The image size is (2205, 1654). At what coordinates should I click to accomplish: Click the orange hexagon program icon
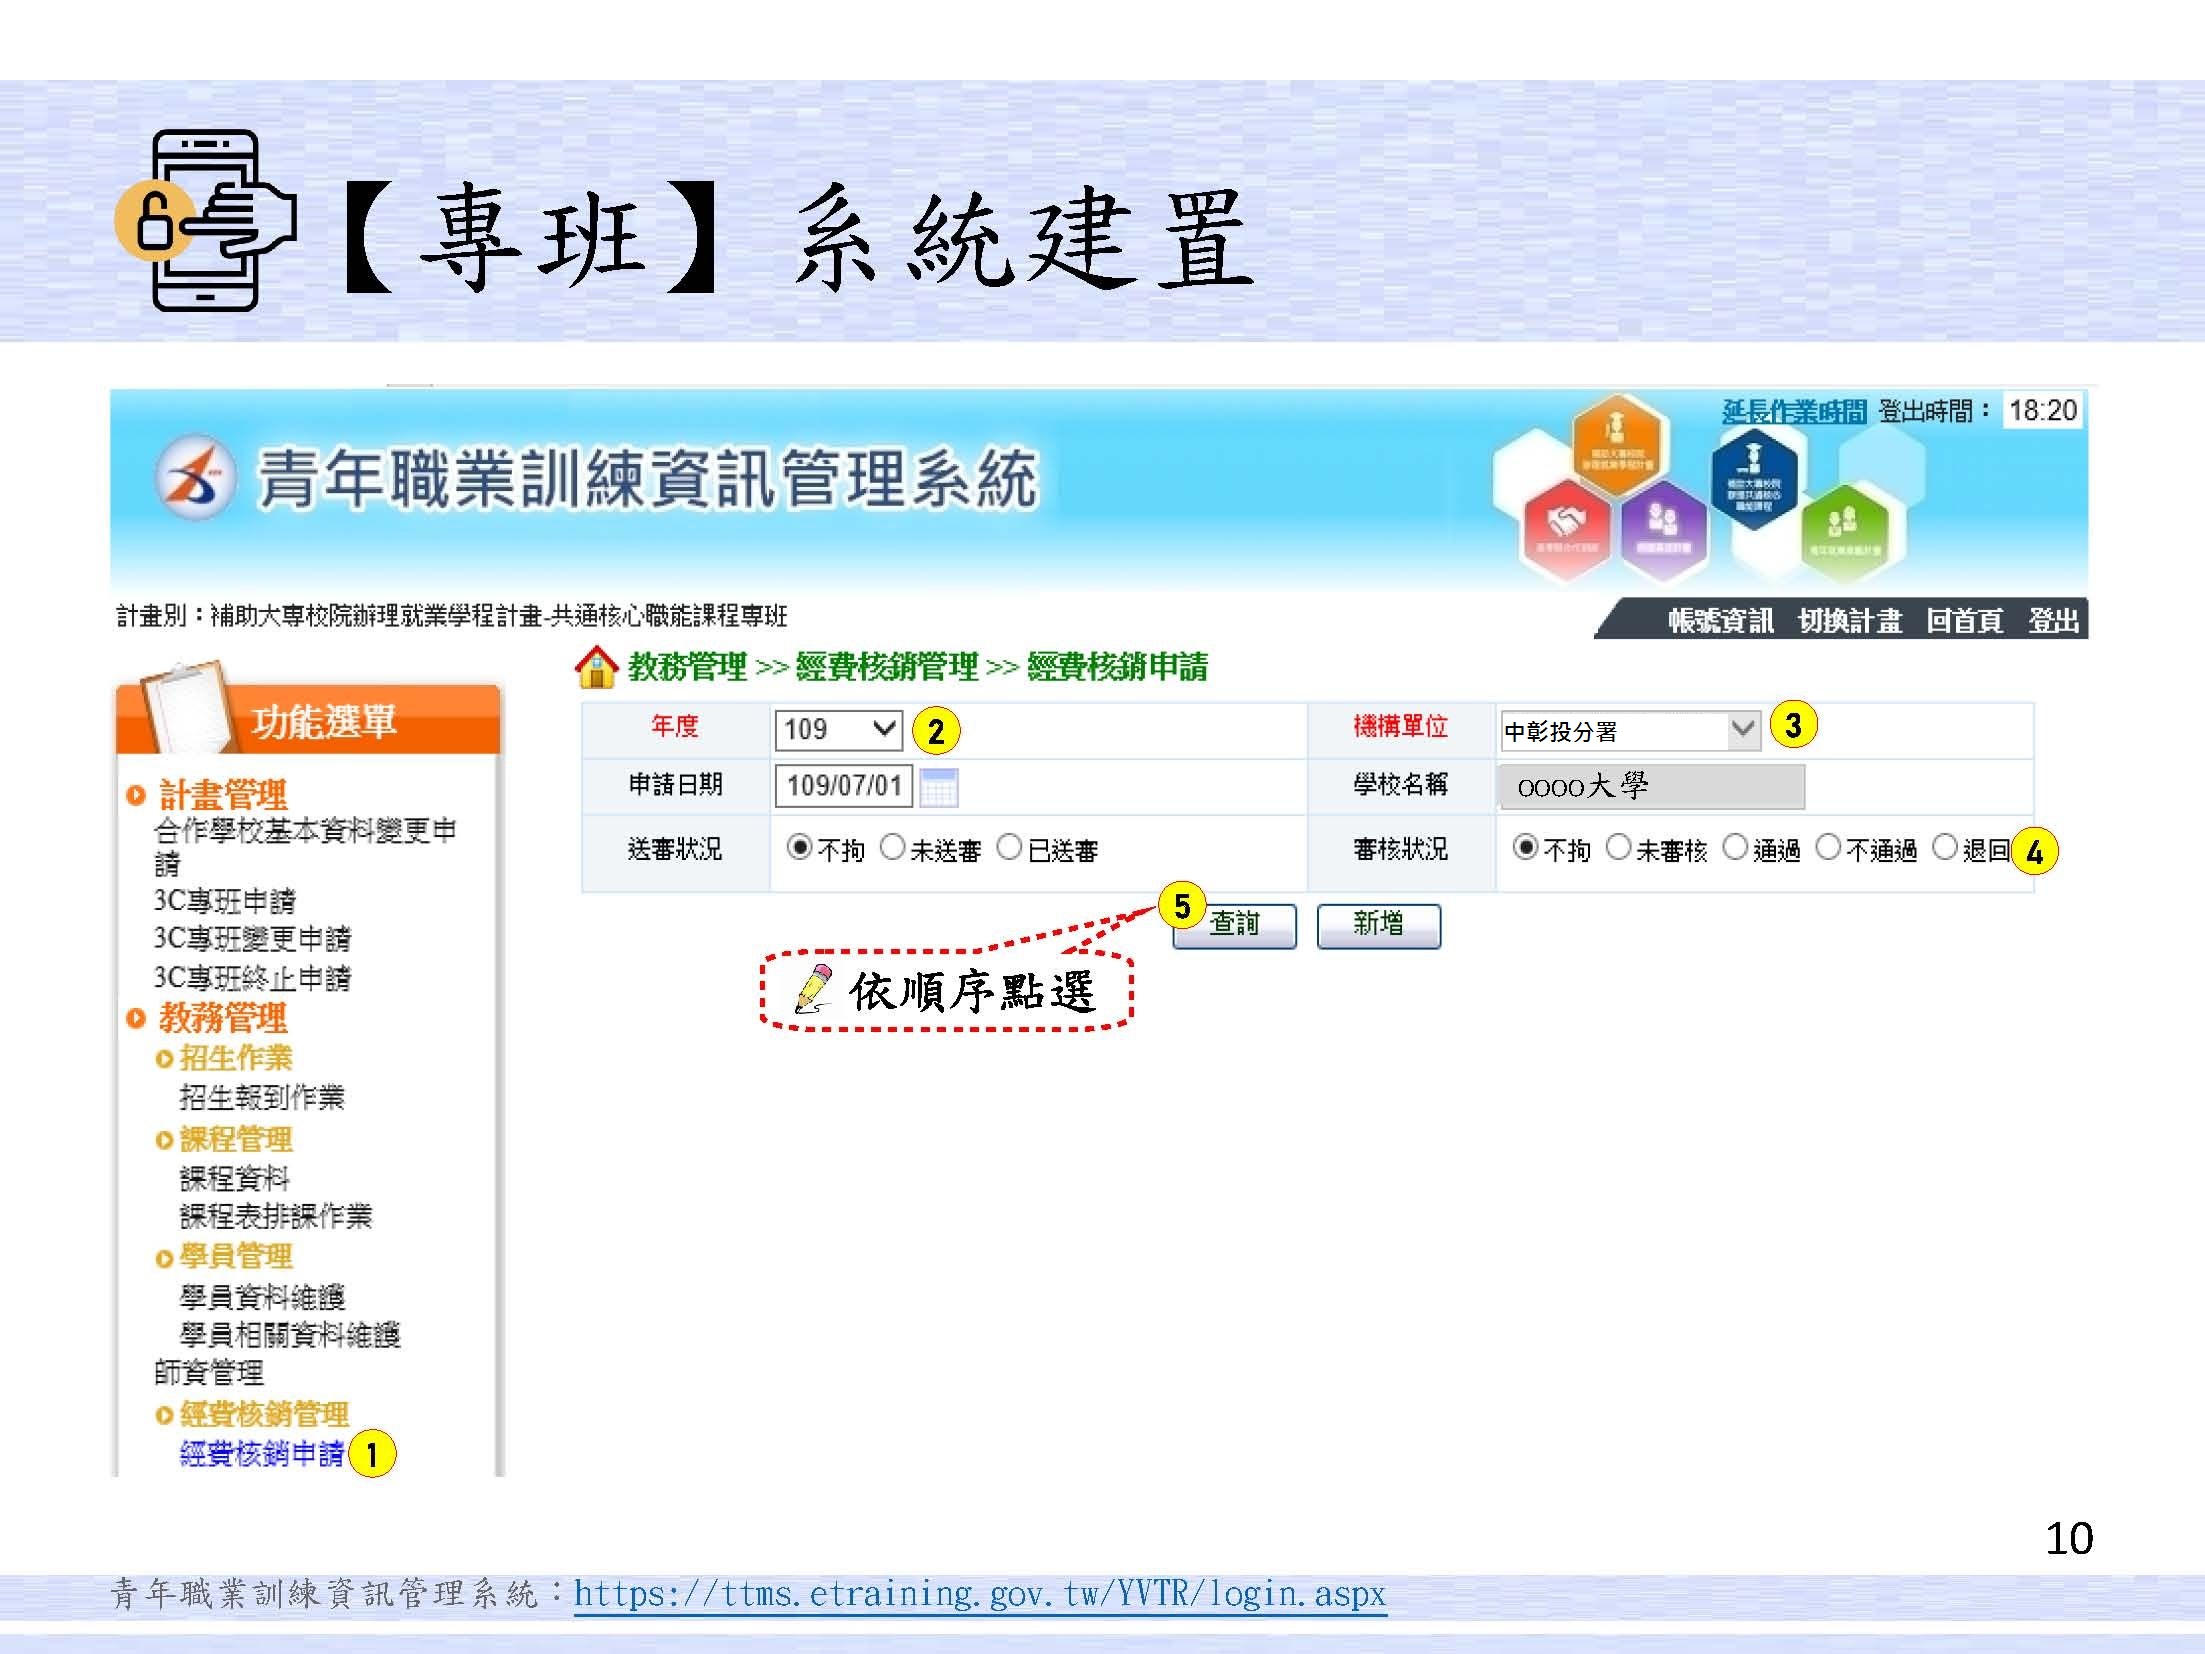[1615, 443]
